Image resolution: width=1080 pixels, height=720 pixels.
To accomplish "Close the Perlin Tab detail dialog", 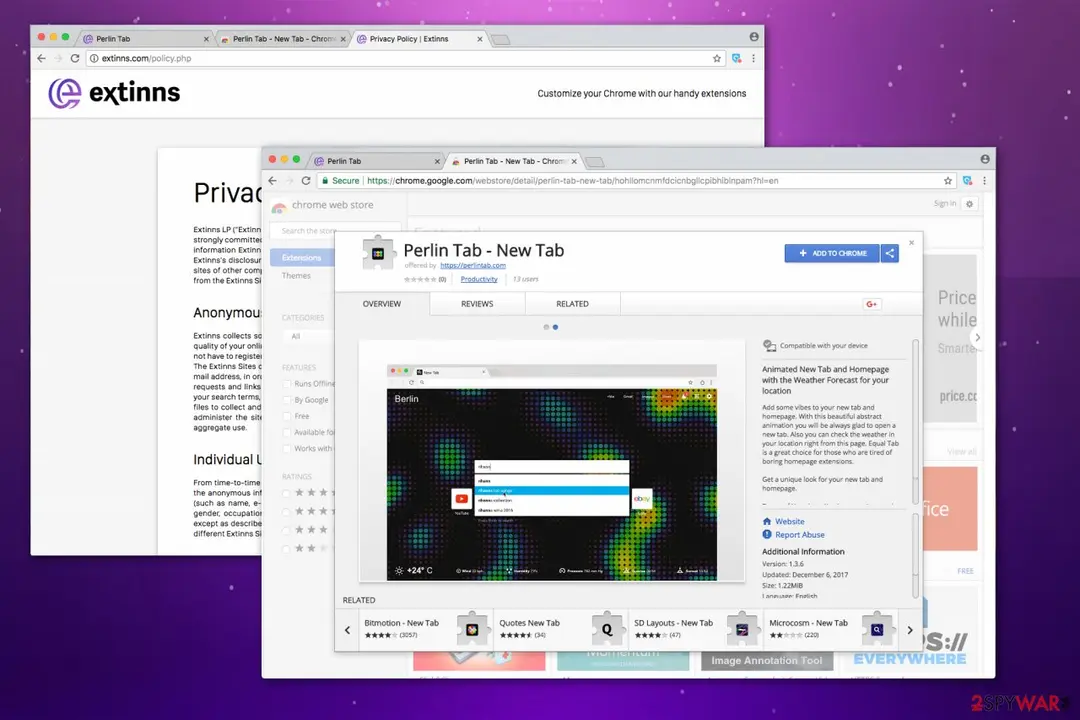I will [x=911, y=243].
